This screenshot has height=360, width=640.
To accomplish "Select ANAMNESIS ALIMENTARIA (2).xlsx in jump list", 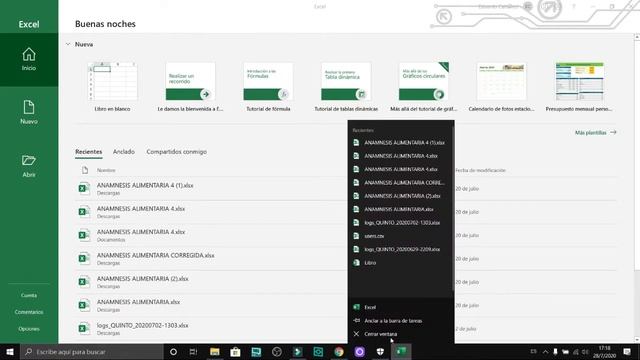I will [401, 196].
